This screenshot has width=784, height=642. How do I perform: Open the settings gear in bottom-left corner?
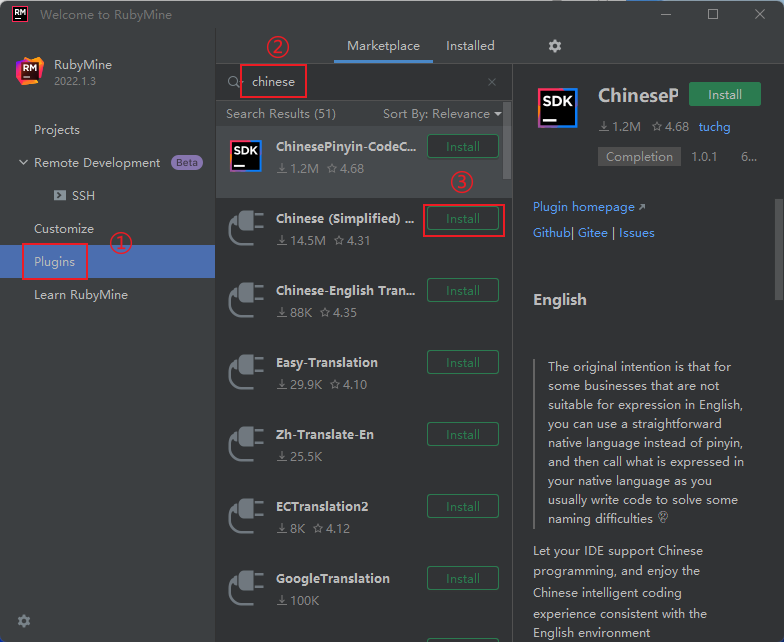click(x=24, y=621)
